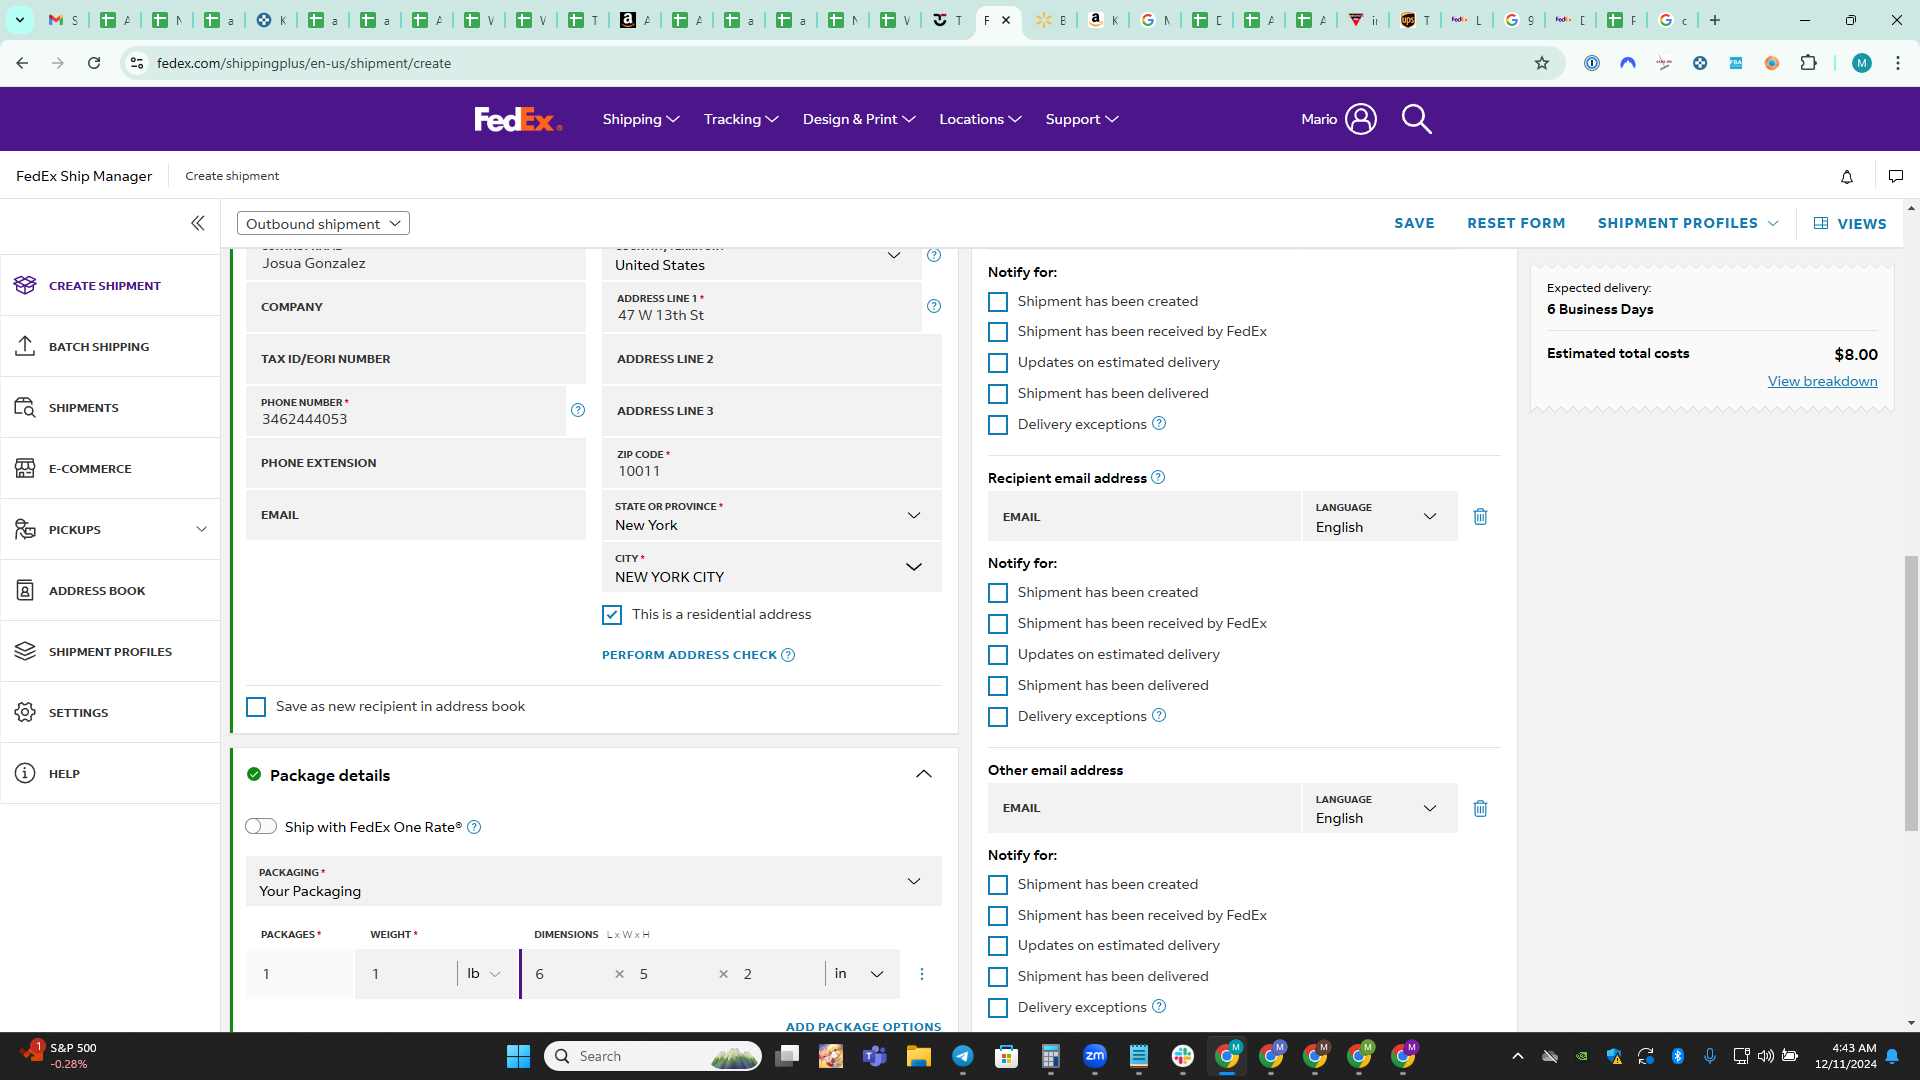Click the SAVE button
1920x1080 pixels.
point(1414,223)
